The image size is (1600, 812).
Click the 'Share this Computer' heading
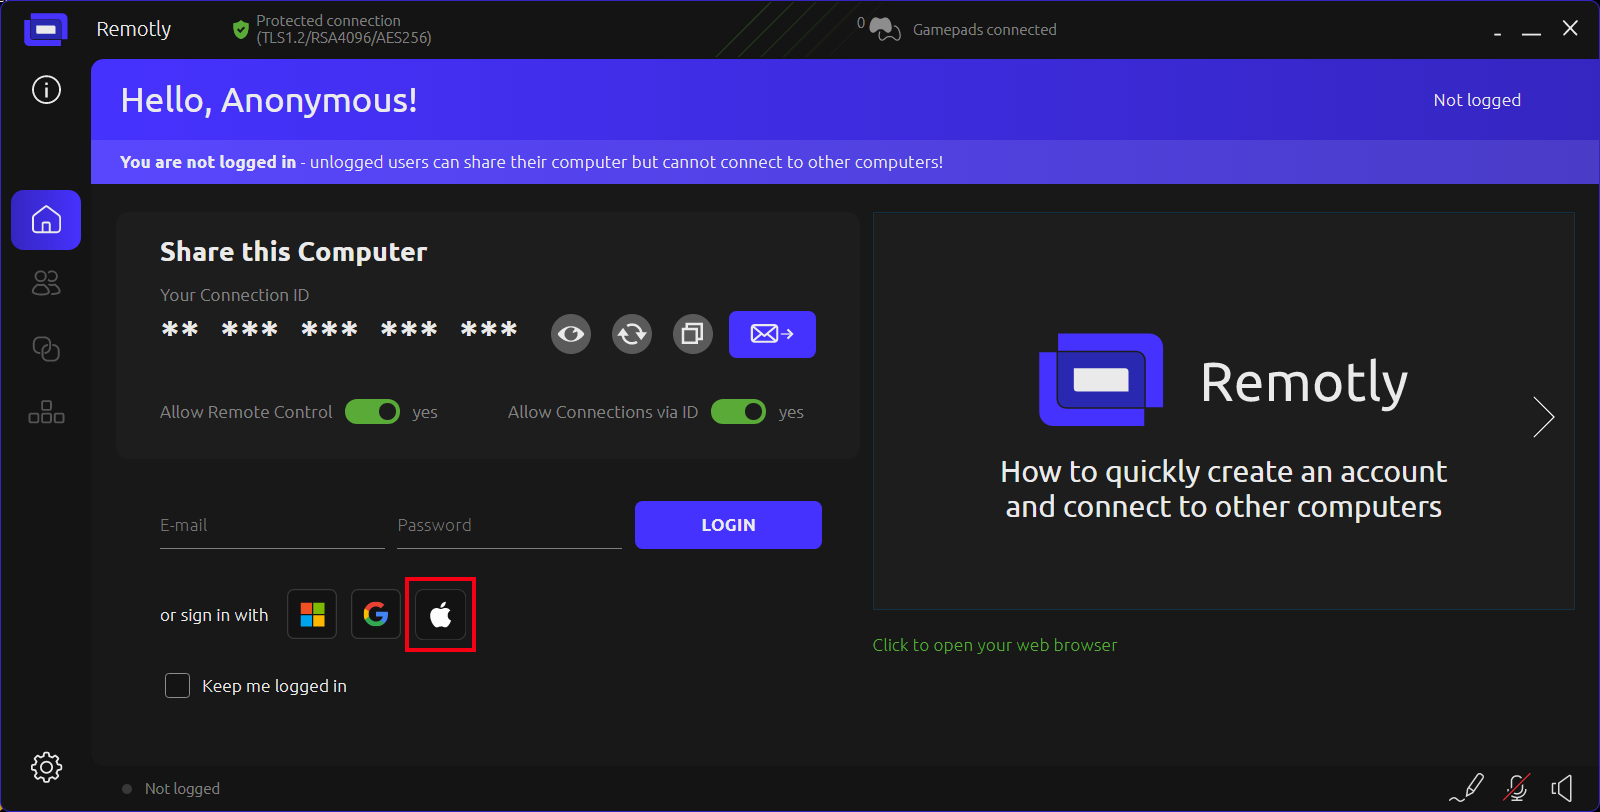294,252
